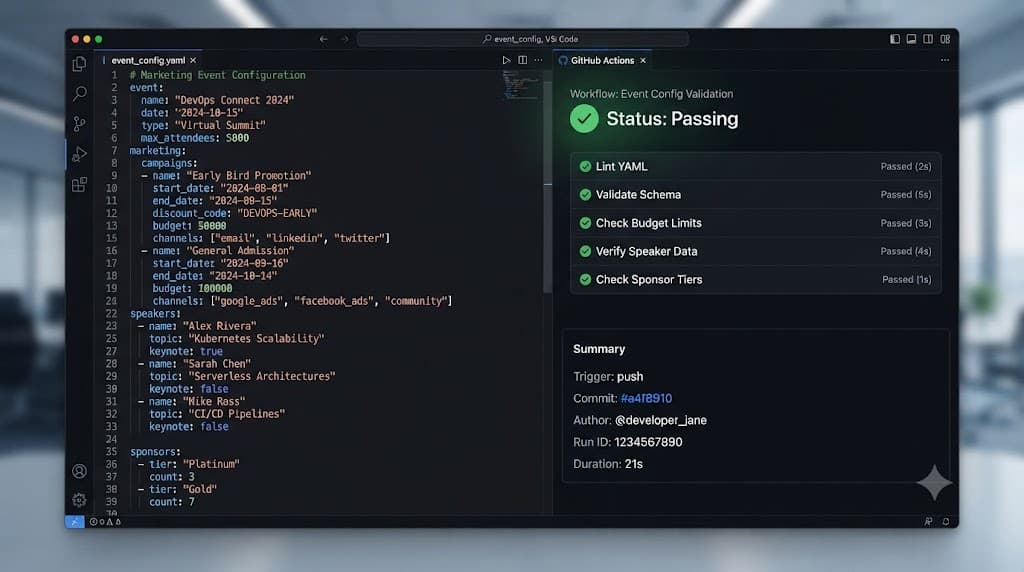This screenshot has height=572, width=1024.
Task: Expand the Validate Schema step
Action: pos(756,195)
